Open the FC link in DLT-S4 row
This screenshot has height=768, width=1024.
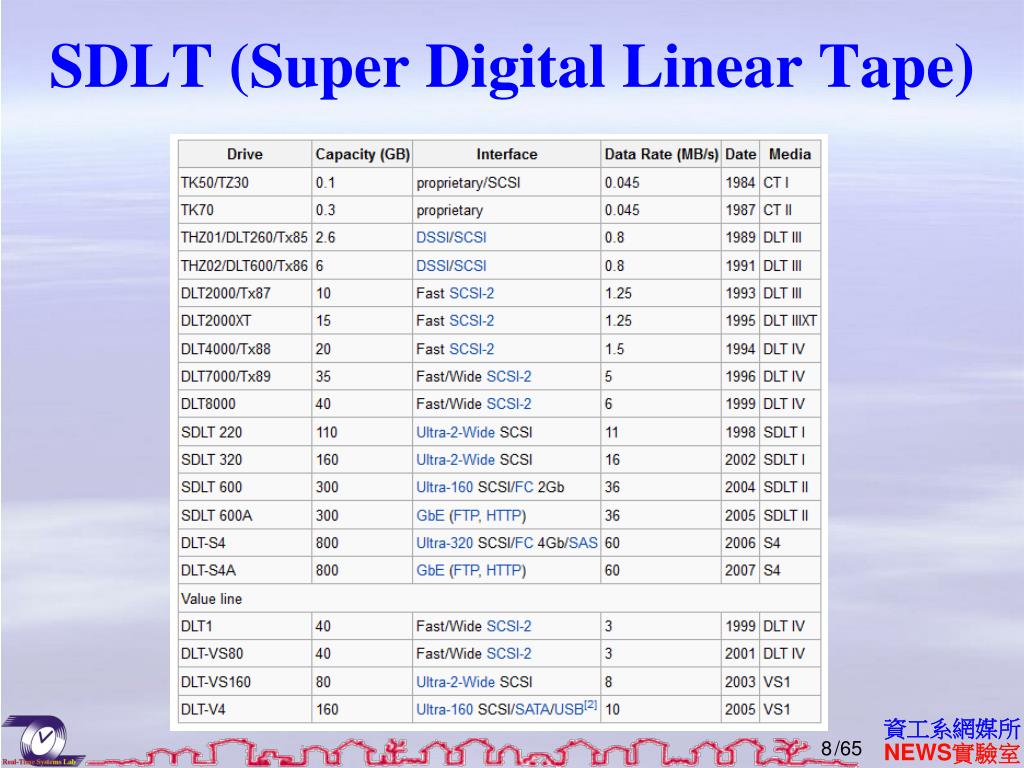click(524, 543)
